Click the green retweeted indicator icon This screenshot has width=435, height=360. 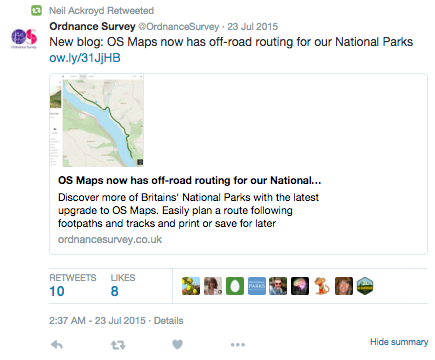(x=36, y=11)
